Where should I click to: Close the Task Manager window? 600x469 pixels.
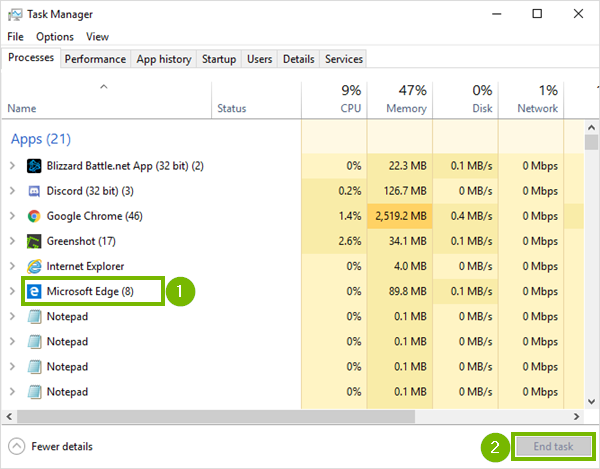[x=578, y=14]
